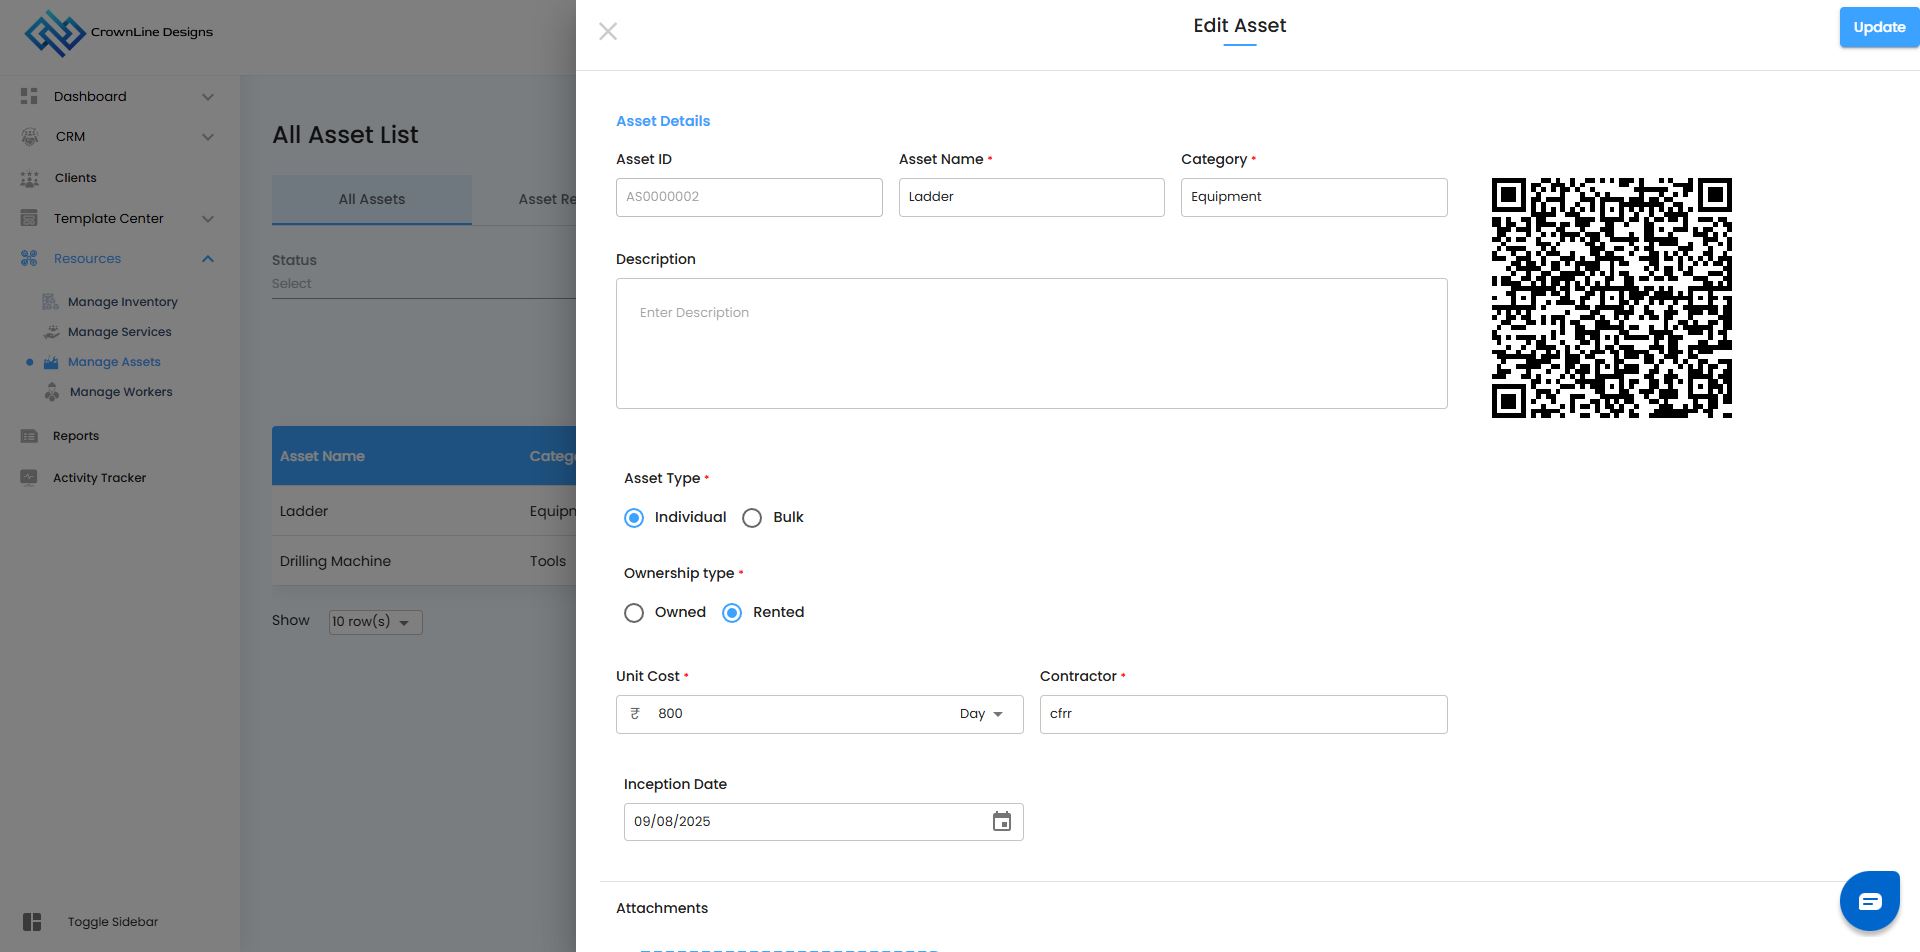Click the Template Center icon

[x=29, y=218]
